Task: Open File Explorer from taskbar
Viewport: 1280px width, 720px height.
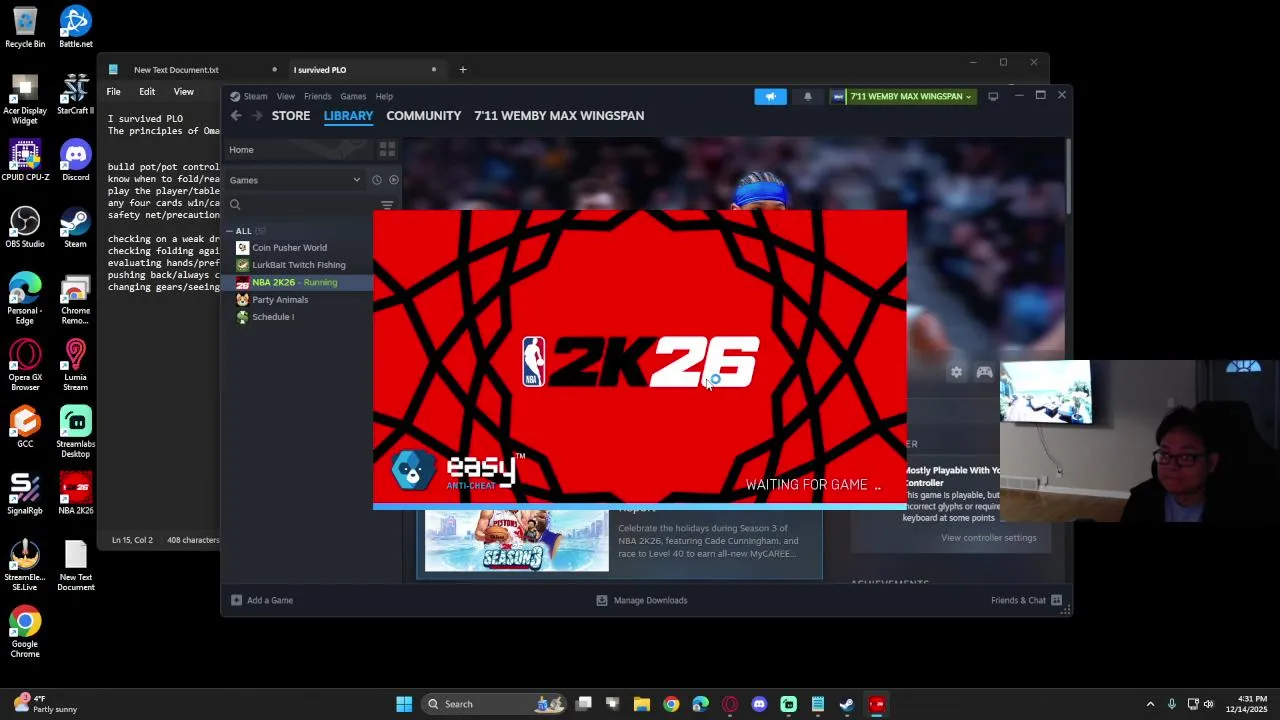Action: pos(642,704)
